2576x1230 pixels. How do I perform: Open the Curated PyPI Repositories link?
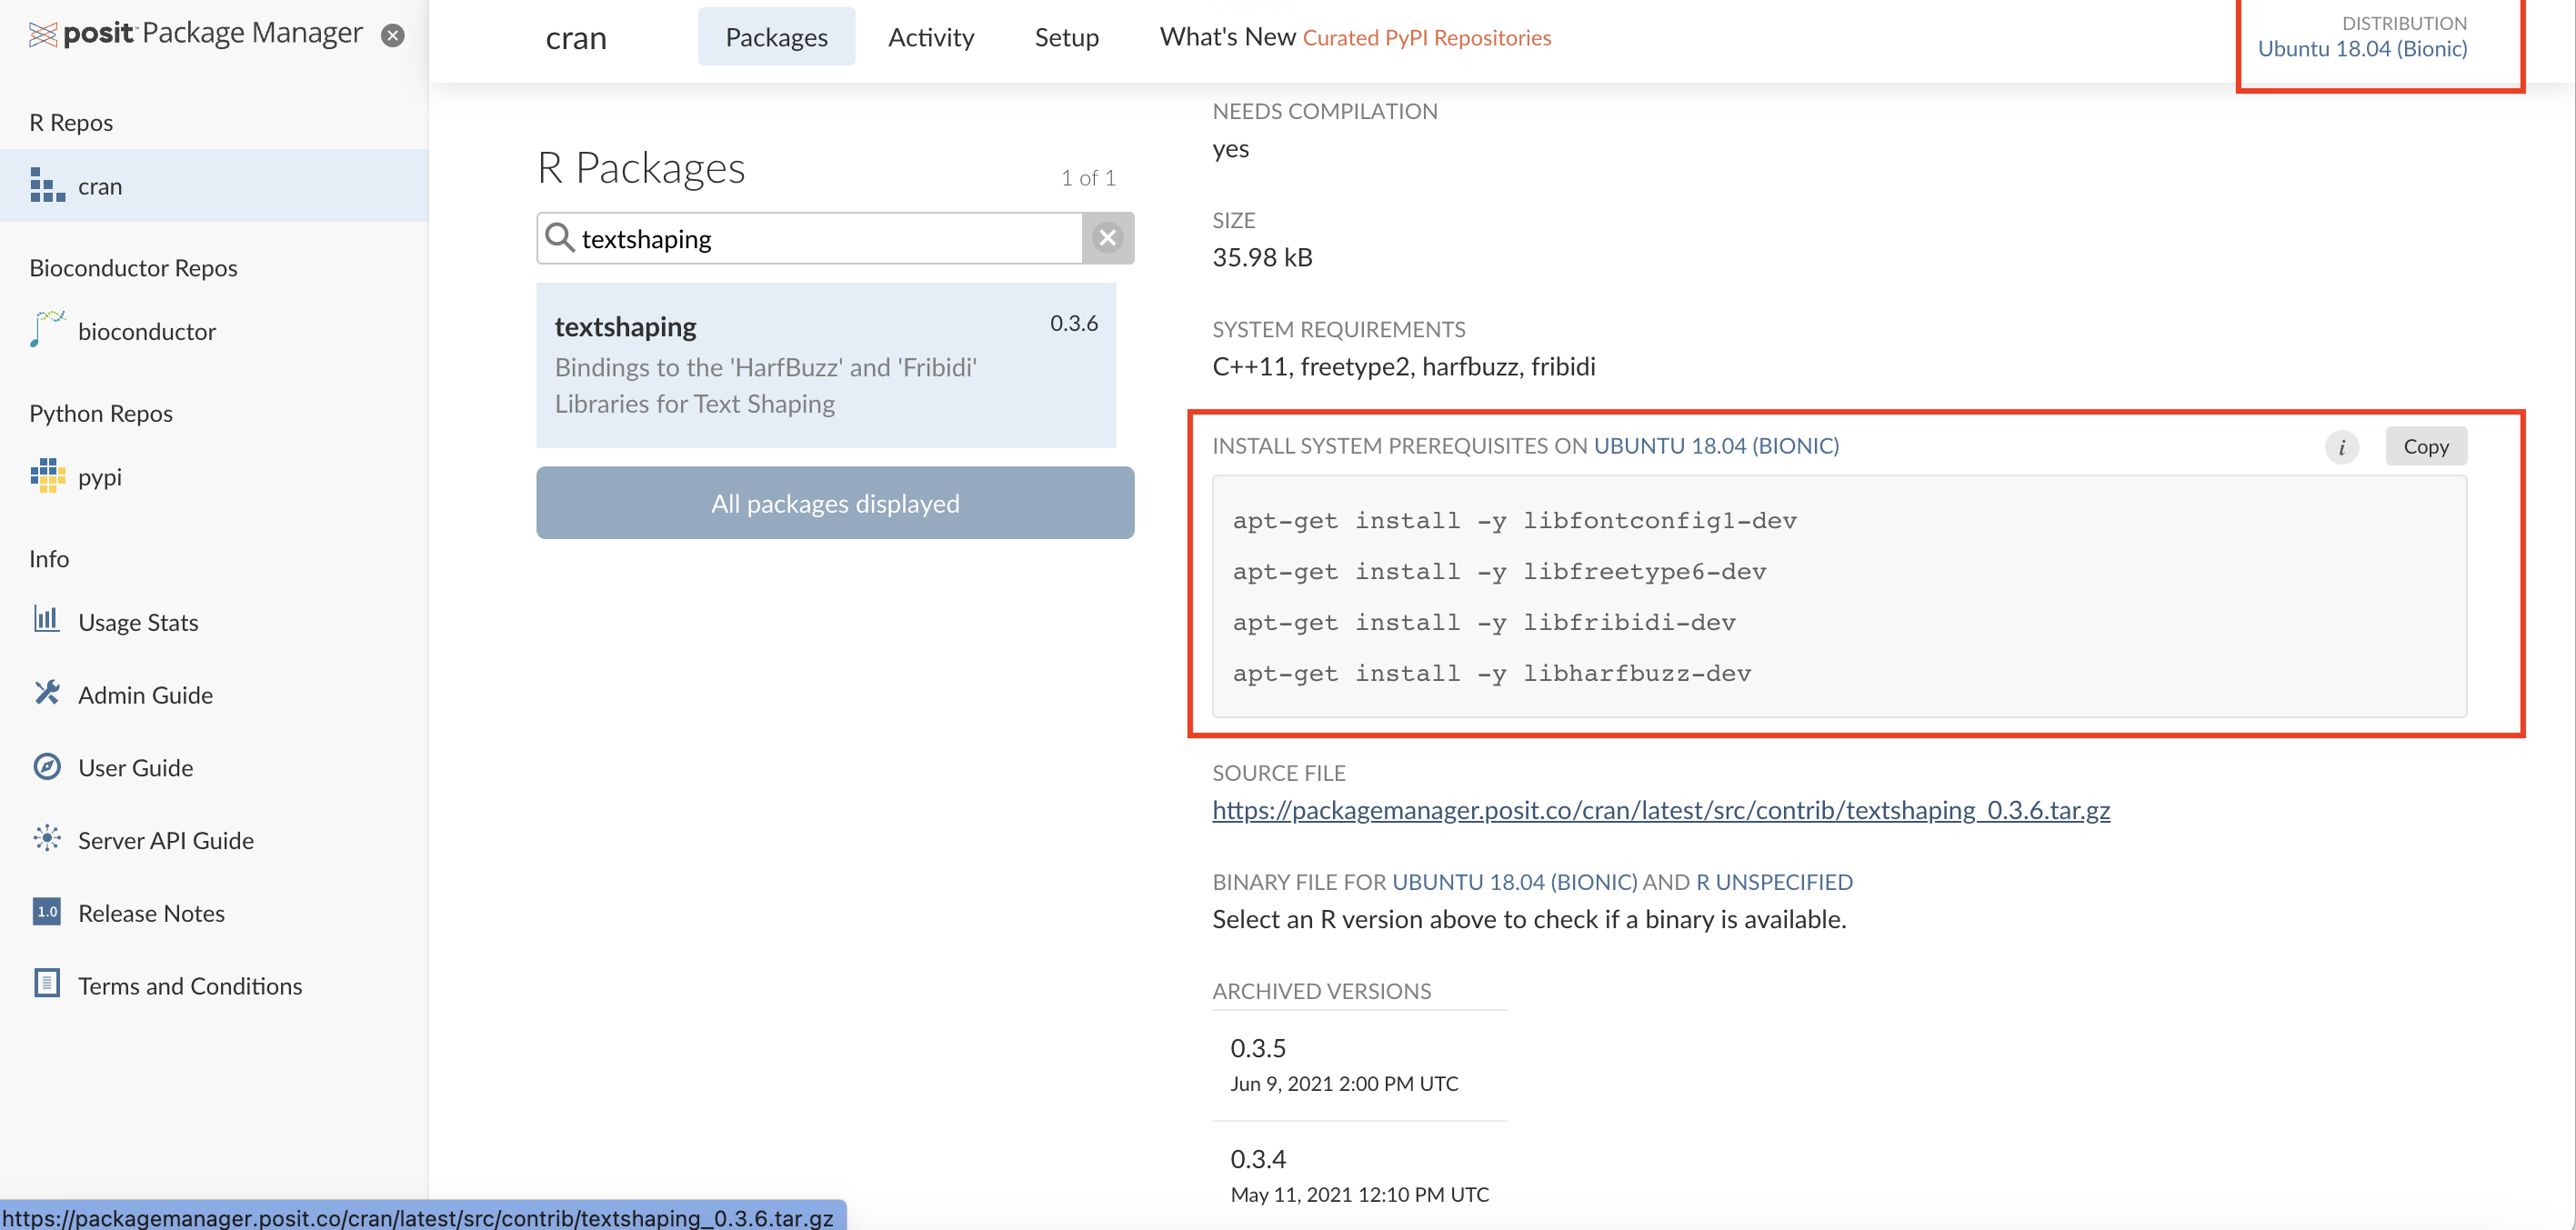pos(1426,38)
